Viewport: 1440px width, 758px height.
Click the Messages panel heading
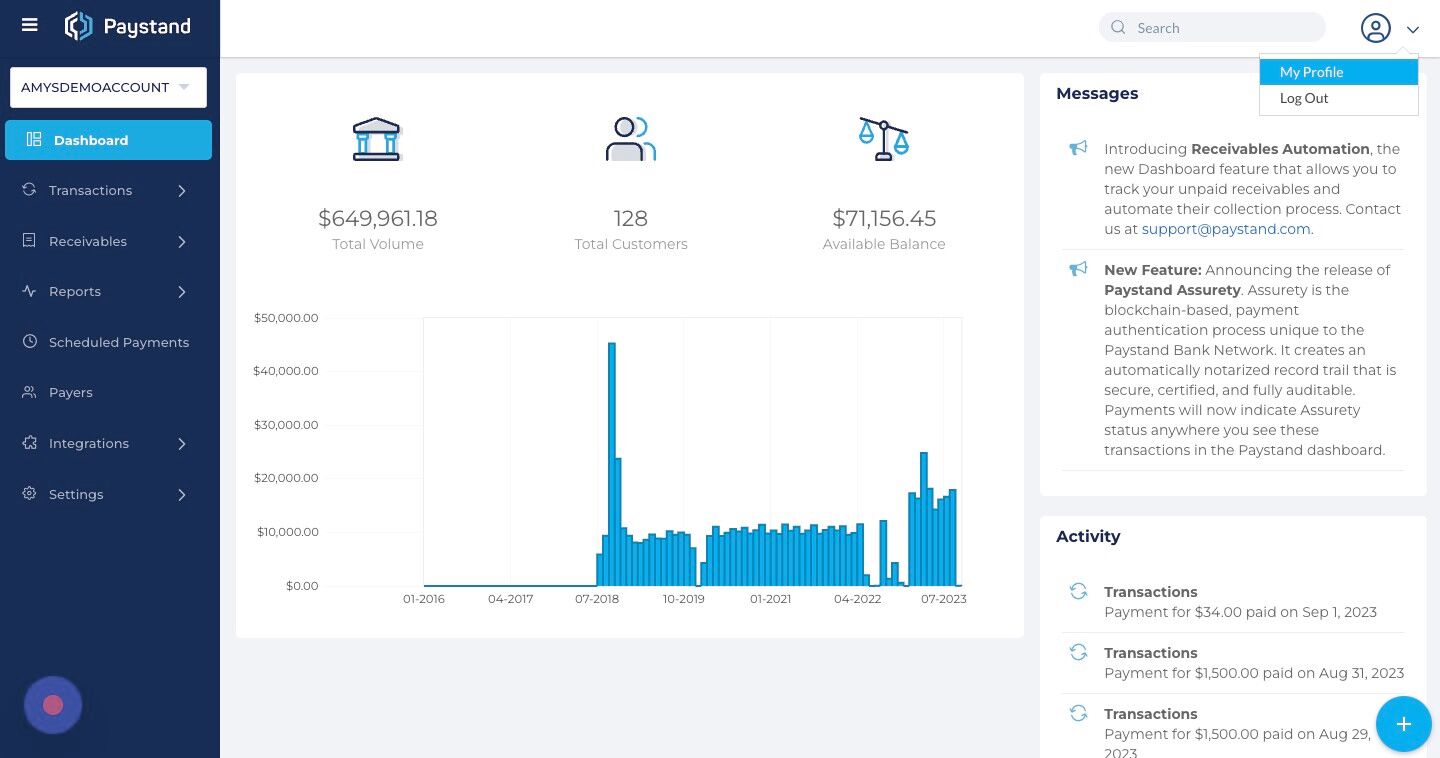tap(1097, 93)
